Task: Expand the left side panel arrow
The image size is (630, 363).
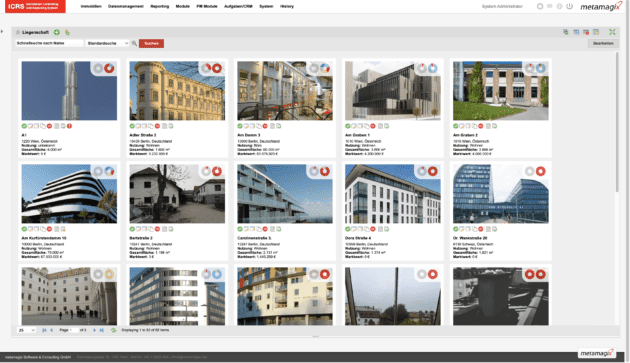Action: [2, 31]
